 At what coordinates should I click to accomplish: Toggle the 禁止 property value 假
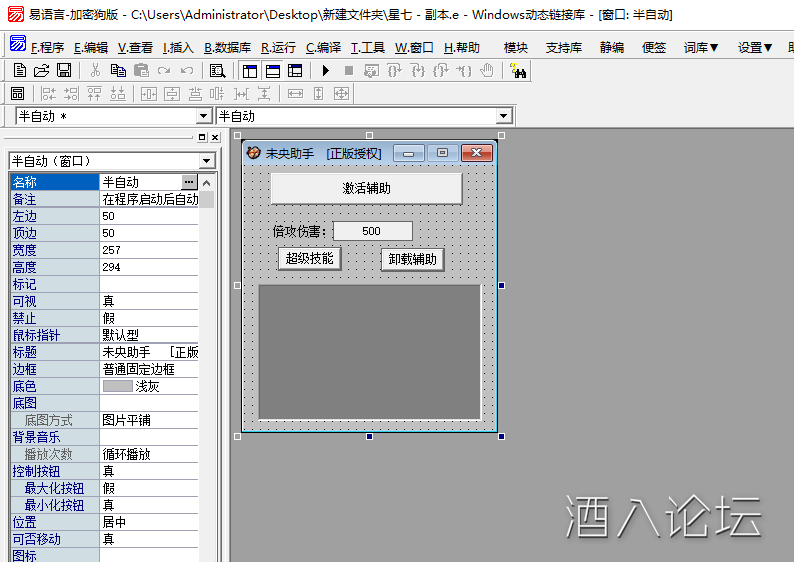(150, 318)
